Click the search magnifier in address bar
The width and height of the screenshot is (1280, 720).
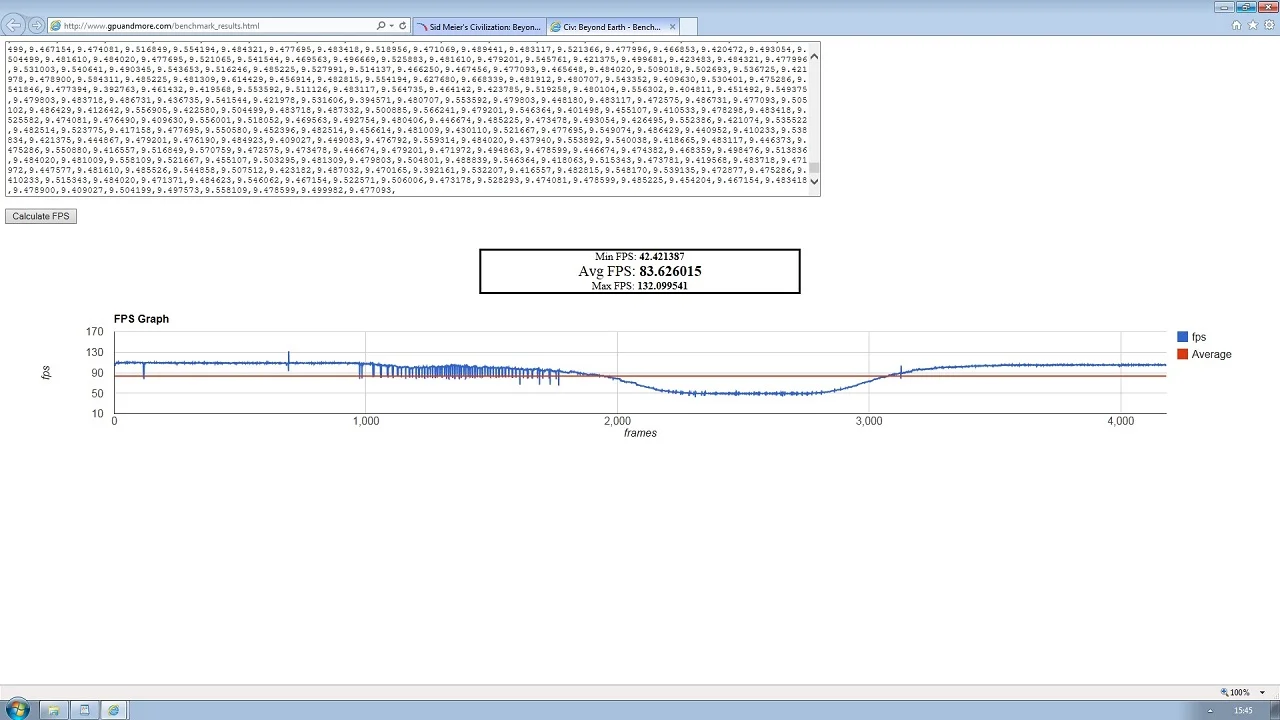coord(381,26)
